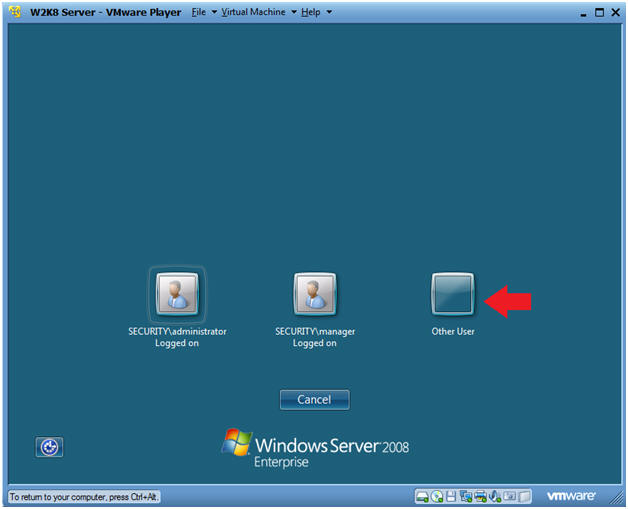Image resolution: width=628 pixels, height=509 pixels.
Task: Click the hard disk device icon
Action: point(422,497)
